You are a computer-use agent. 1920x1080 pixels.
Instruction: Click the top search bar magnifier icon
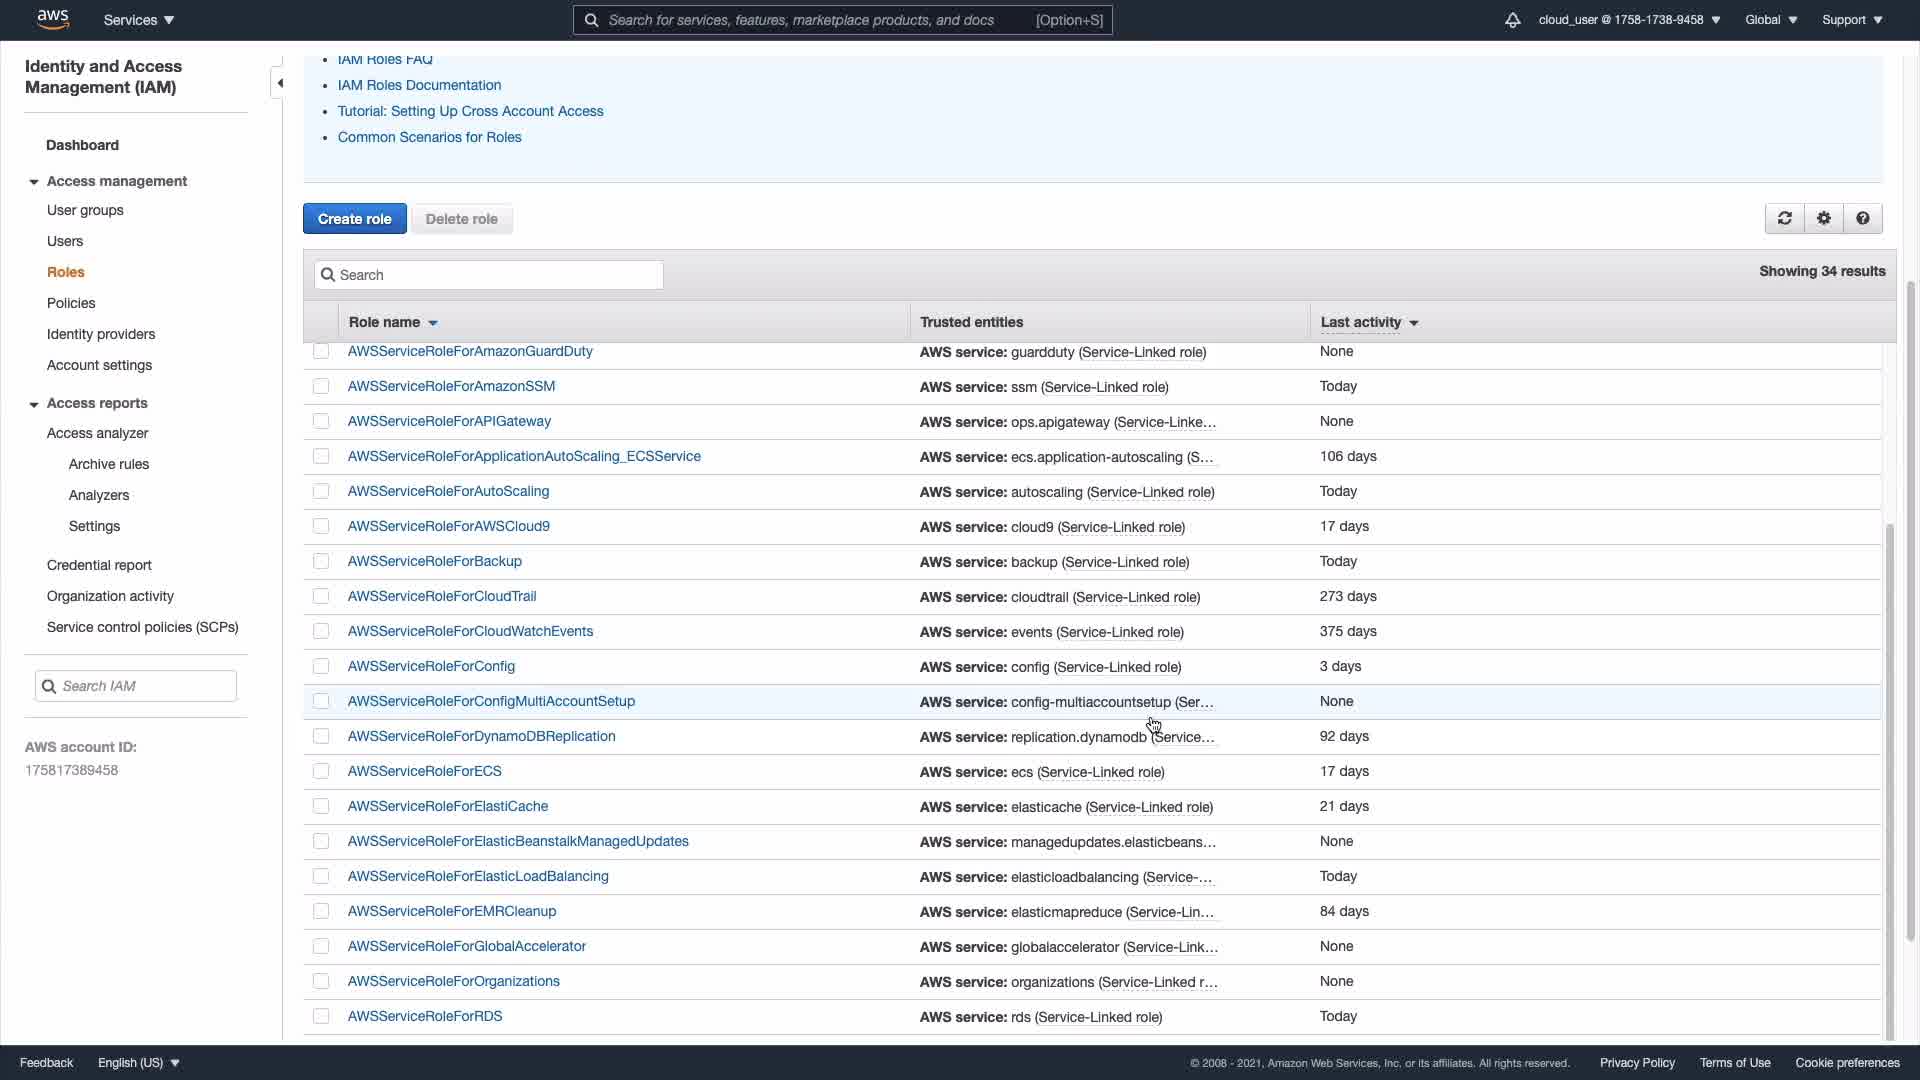[x=591, y=20]
